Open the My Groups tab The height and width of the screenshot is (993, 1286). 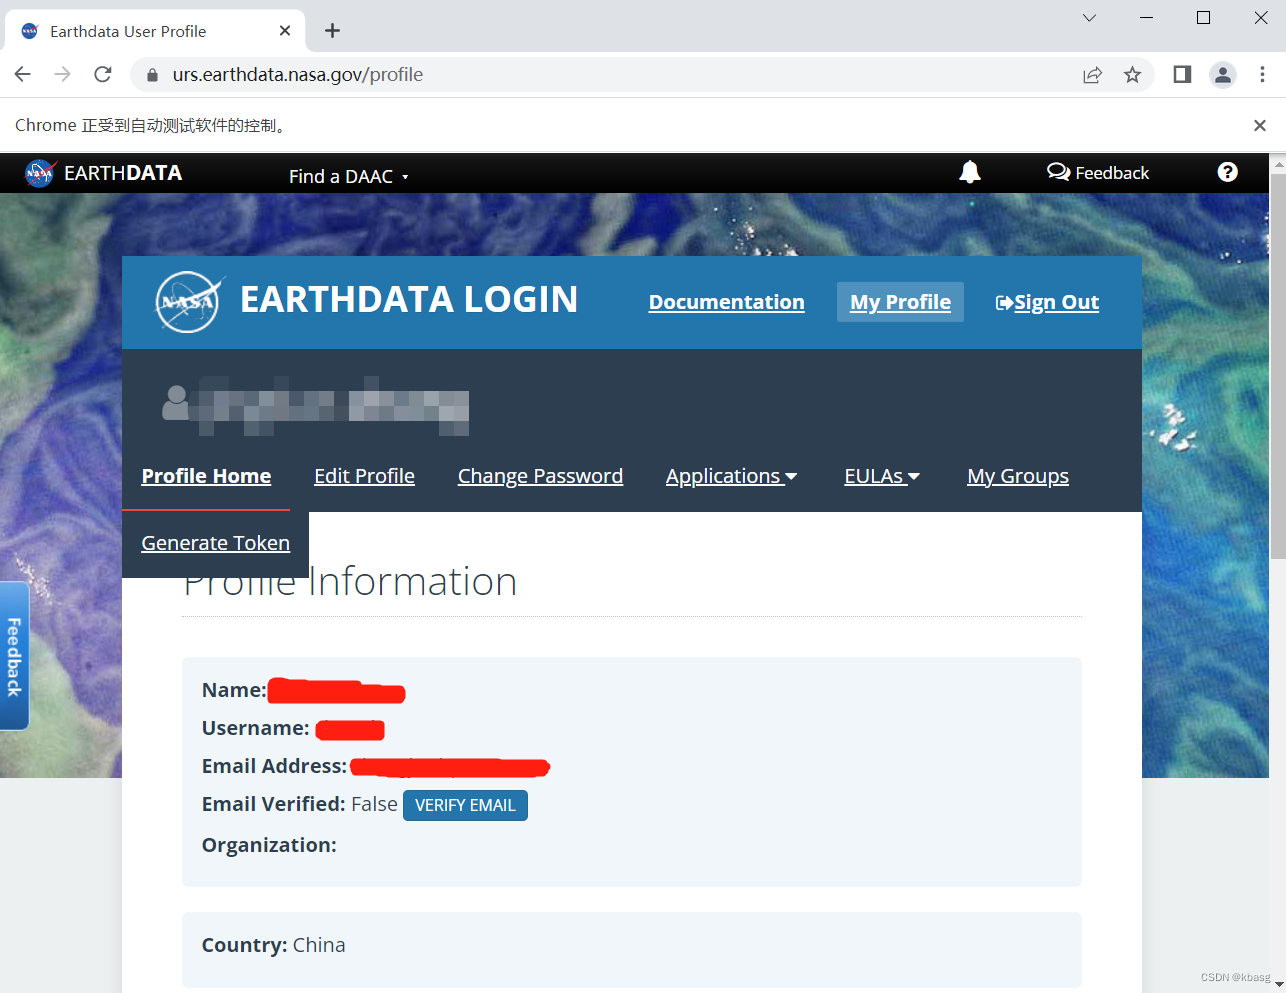pyautogui.click(x=1018, y=476)
